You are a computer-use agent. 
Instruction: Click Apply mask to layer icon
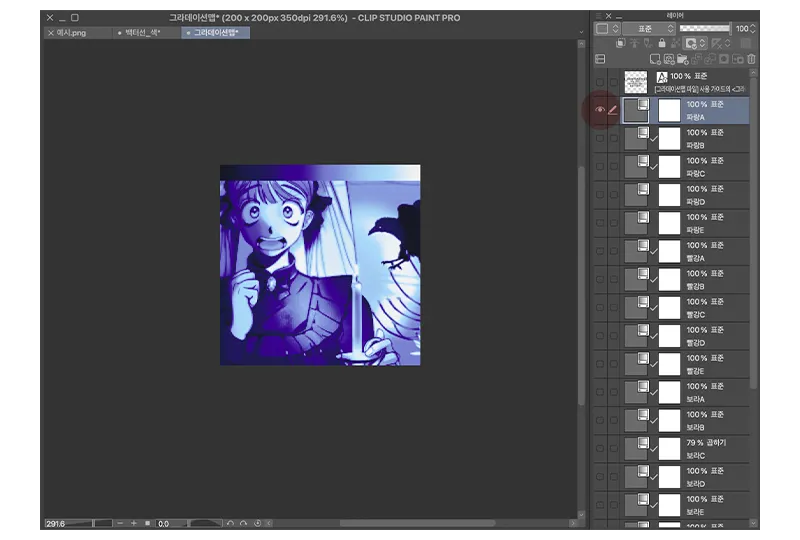click(x=738, y=59)
